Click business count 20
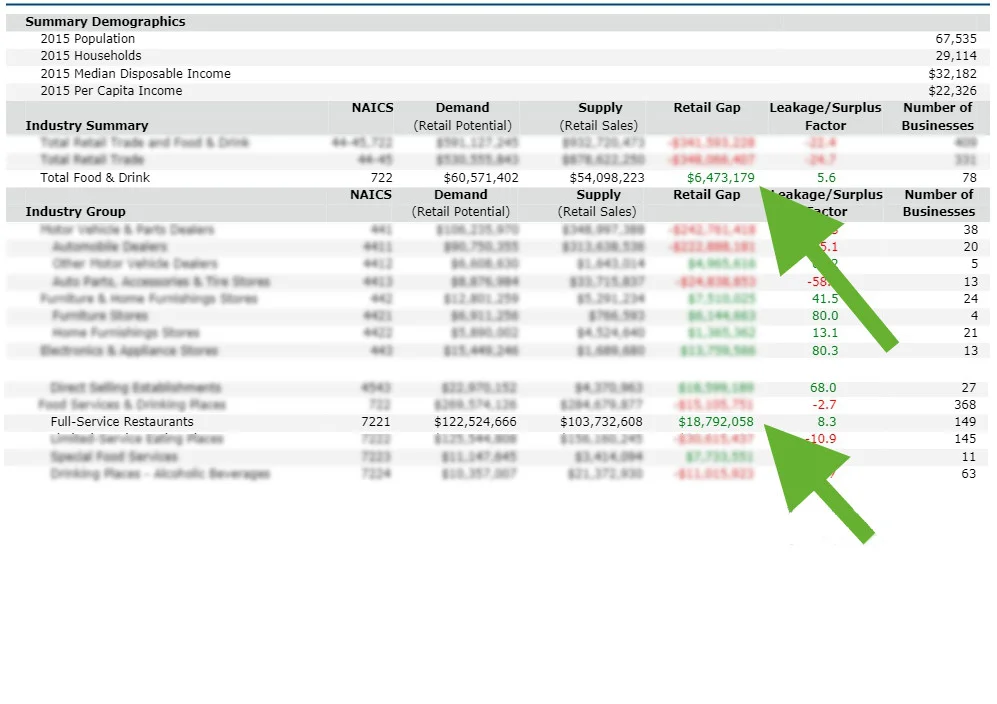 [970, 247]
